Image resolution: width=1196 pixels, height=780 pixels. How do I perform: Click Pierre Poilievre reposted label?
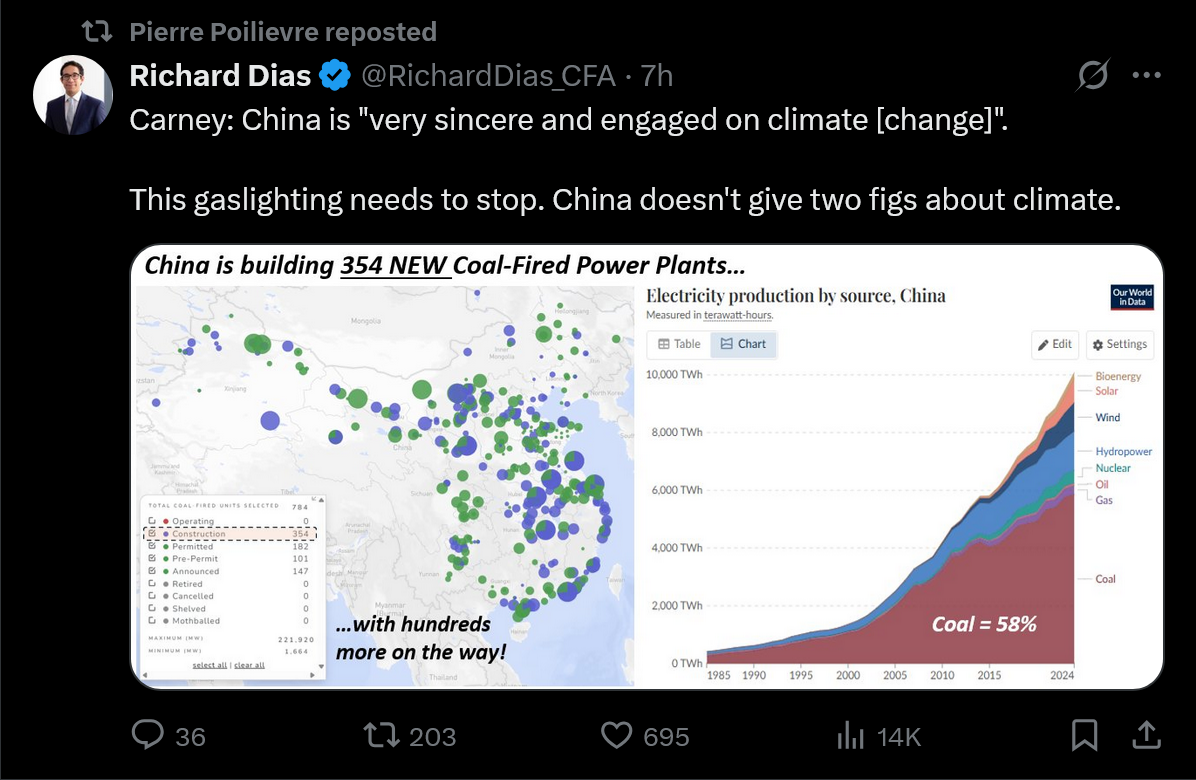click(x=283, y=32)
